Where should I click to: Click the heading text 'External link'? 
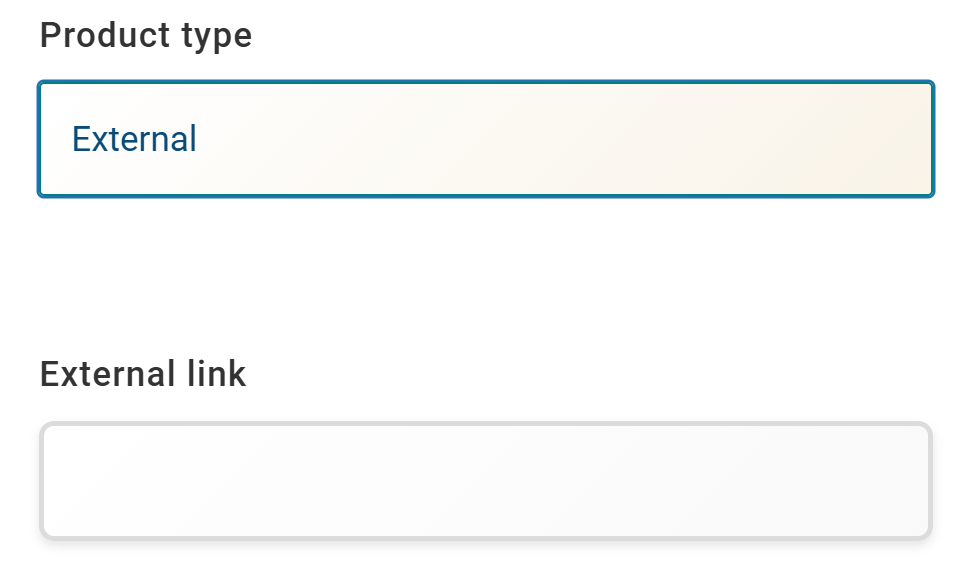click(x=143, y=374)
